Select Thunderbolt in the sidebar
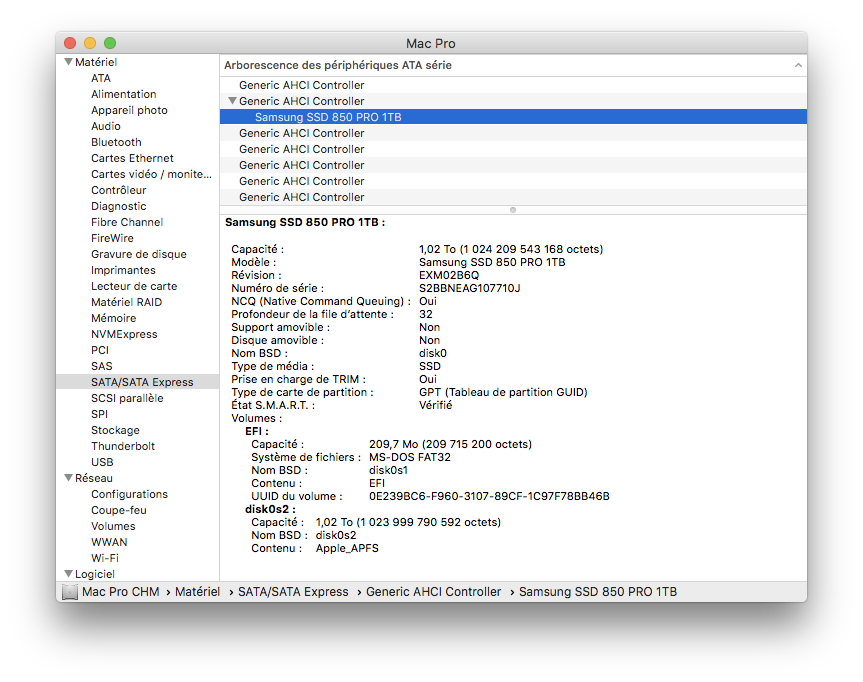 pos(123,445)
